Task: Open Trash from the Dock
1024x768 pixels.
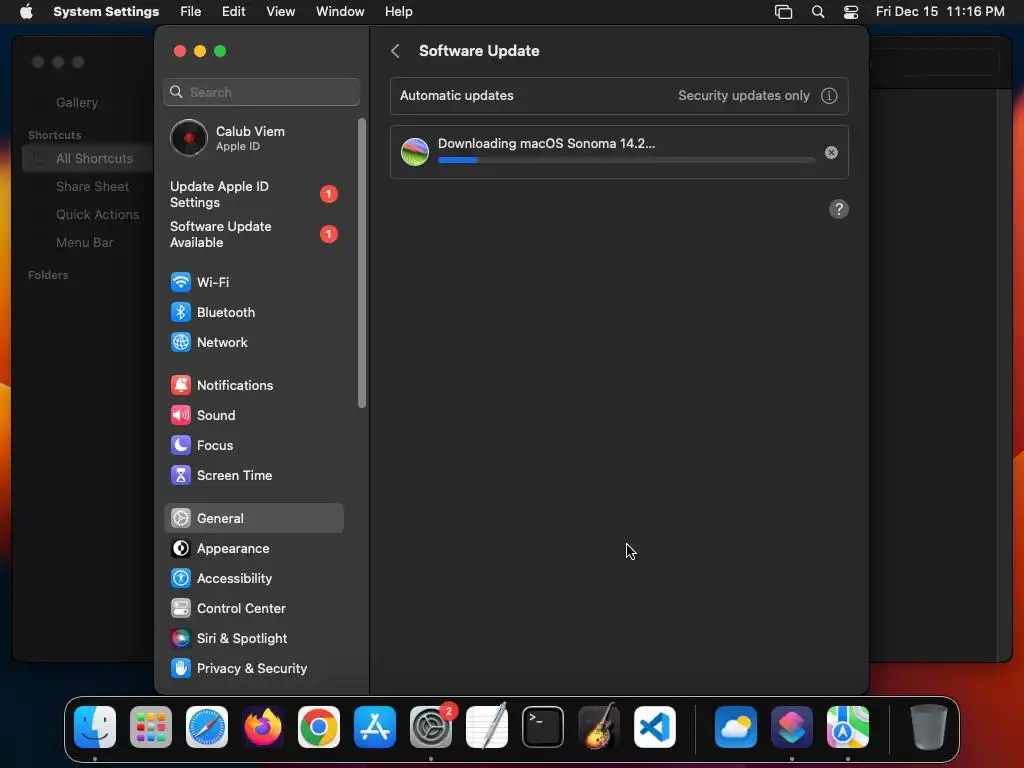Action: (928, 727)
